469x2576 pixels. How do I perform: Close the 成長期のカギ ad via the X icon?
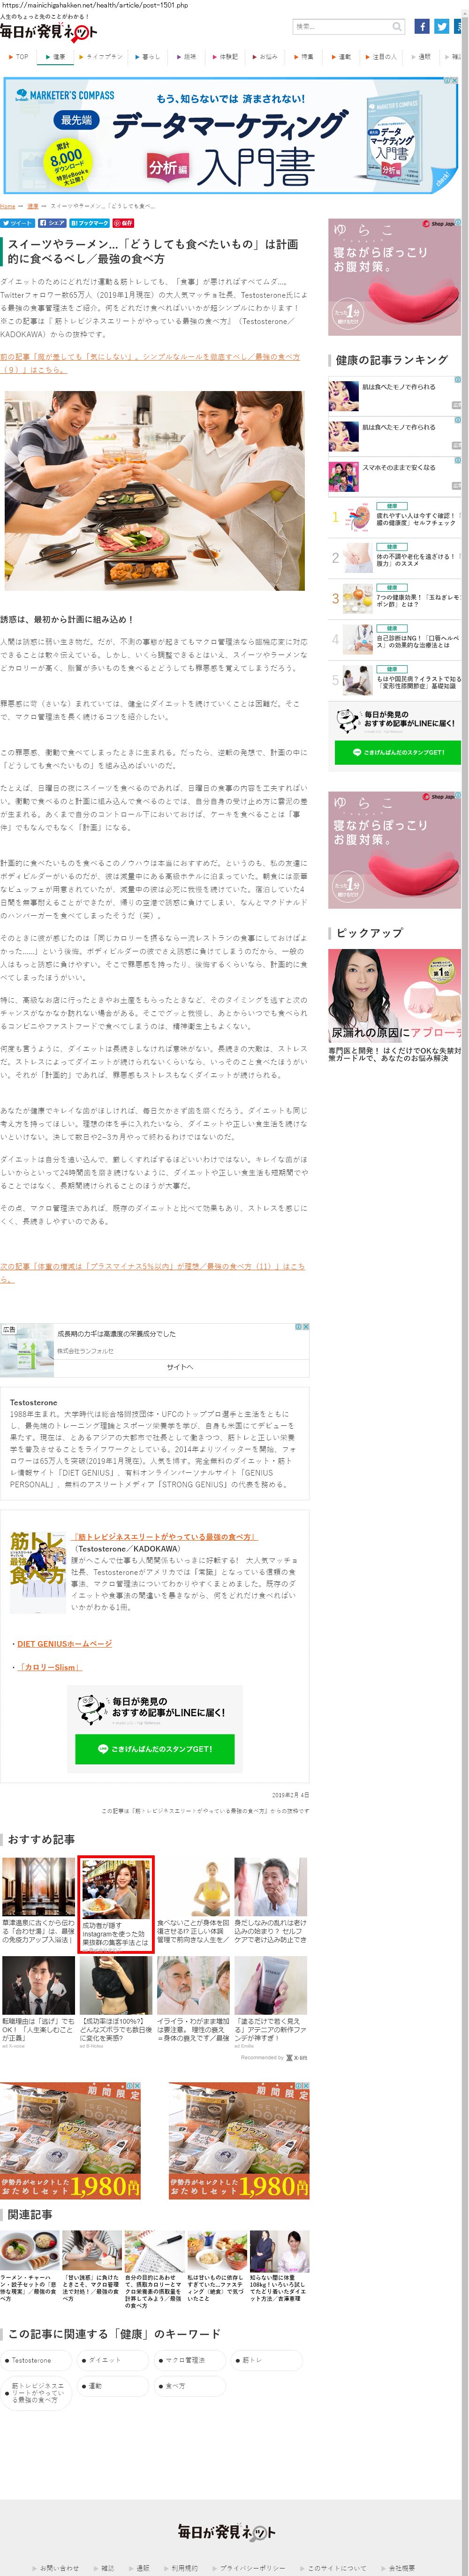pos(306,1327)
